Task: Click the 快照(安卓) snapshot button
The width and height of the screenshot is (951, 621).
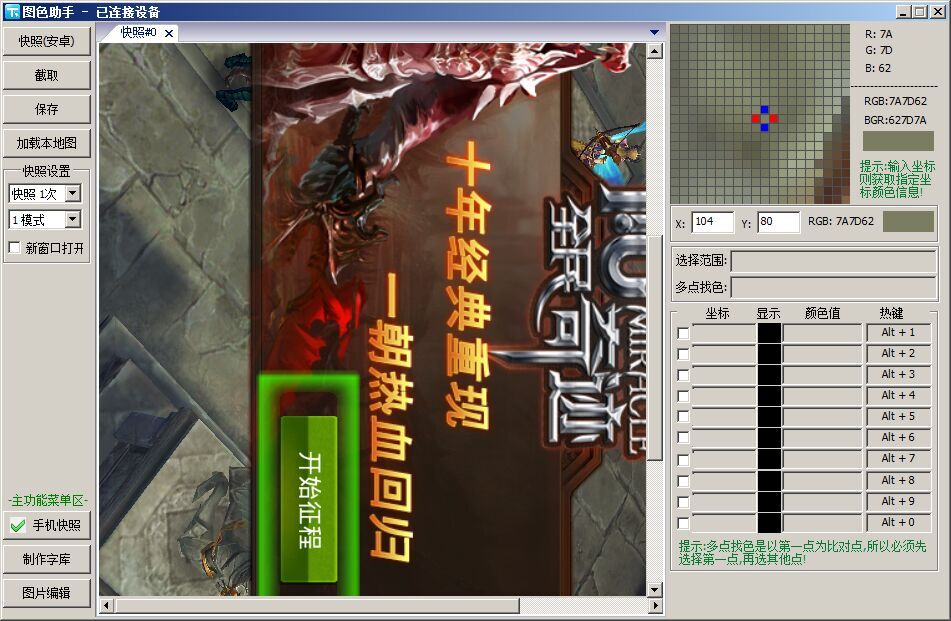Action: pyautogui.click(x=47, y=41)
